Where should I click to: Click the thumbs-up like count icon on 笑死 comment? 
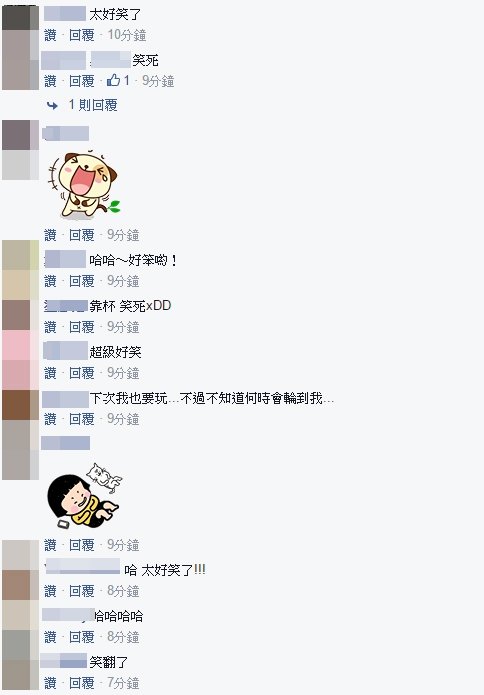pyautogui.click(x=113, y=81)
